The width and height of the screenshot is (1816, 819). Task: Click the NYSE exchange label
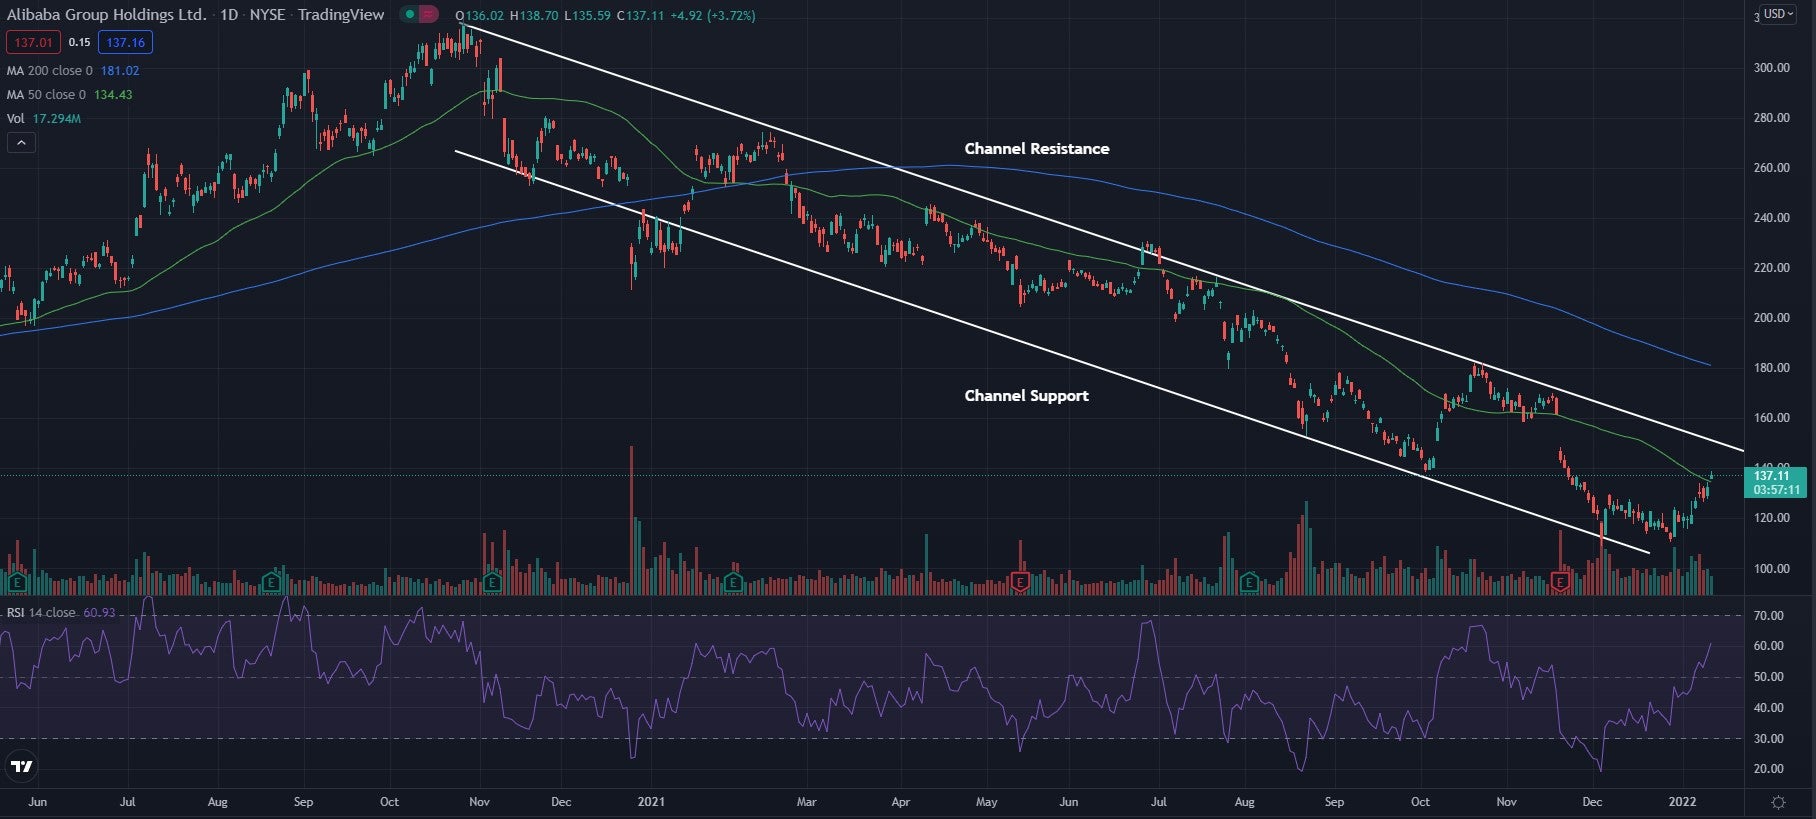coord(267,15)
